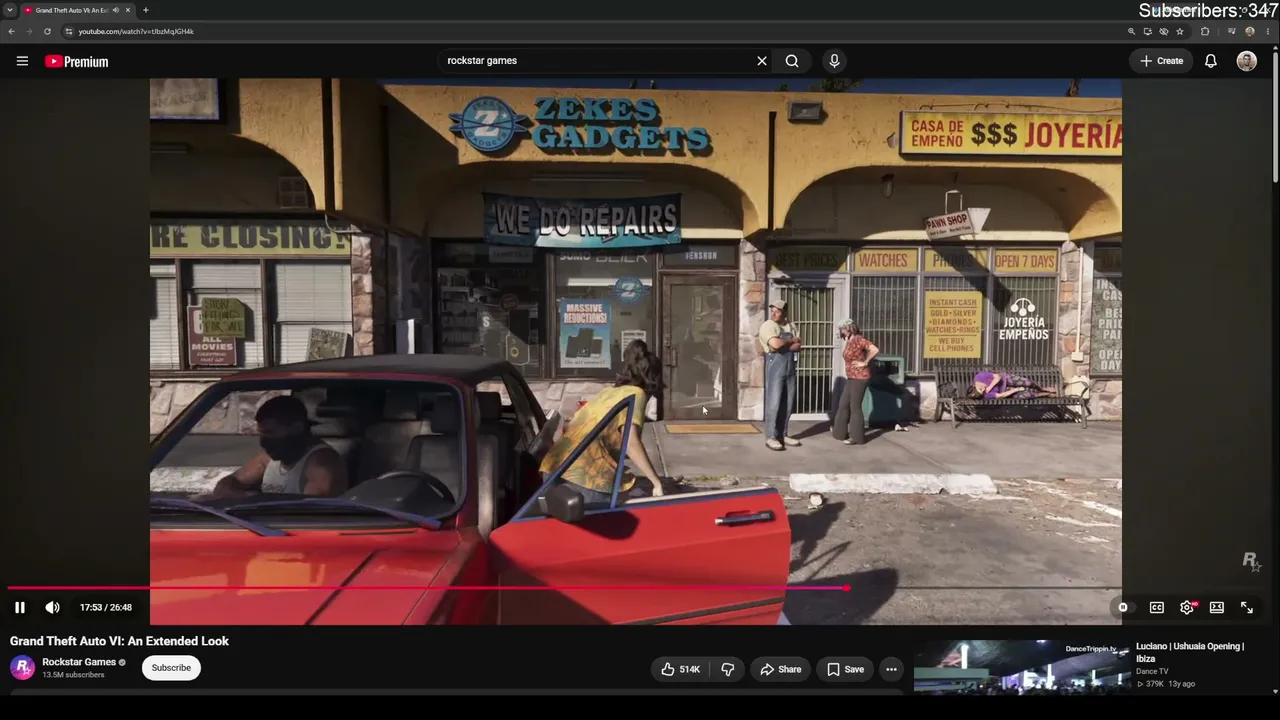Mute the tab via its speaker icon

coord(116,10)
